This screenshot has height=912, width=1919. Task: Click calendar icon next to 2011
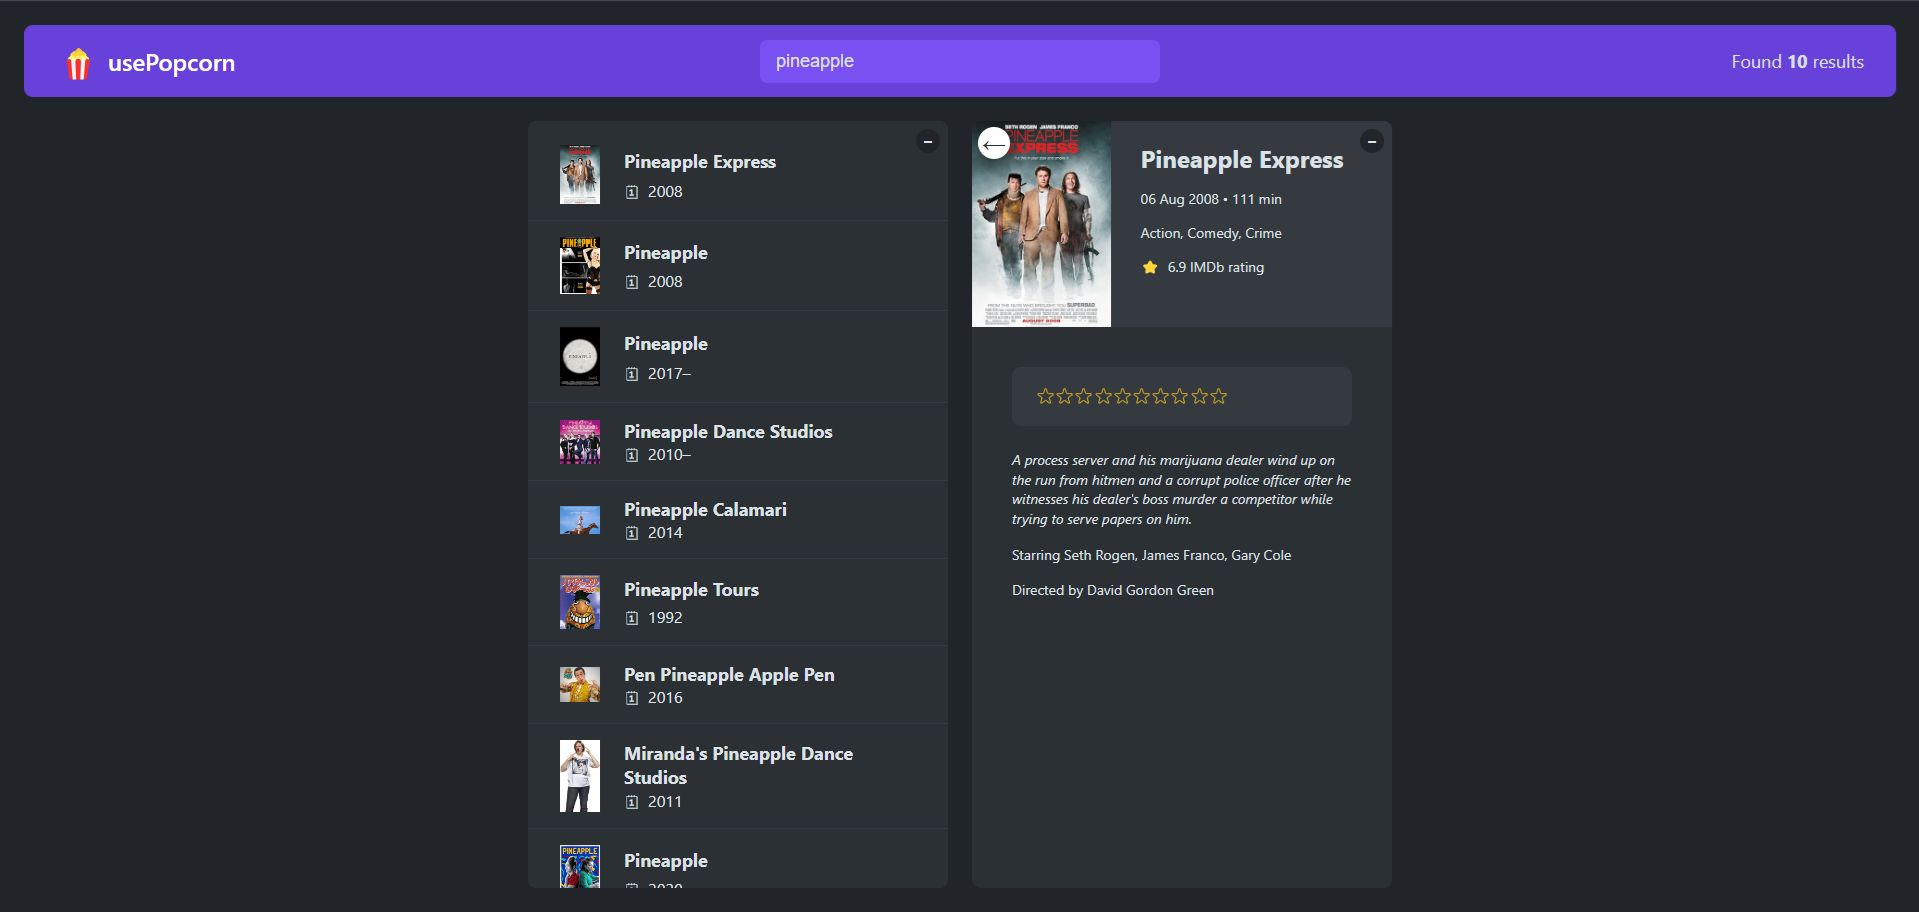(632, 802)
